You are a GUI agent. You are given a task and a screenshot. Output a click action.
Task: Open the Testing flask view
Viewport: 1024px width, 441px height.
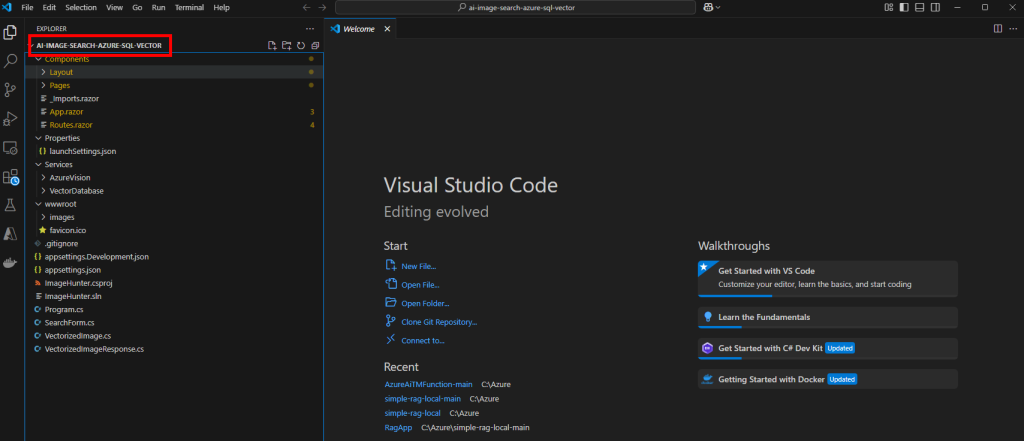[x=10, y=205]
